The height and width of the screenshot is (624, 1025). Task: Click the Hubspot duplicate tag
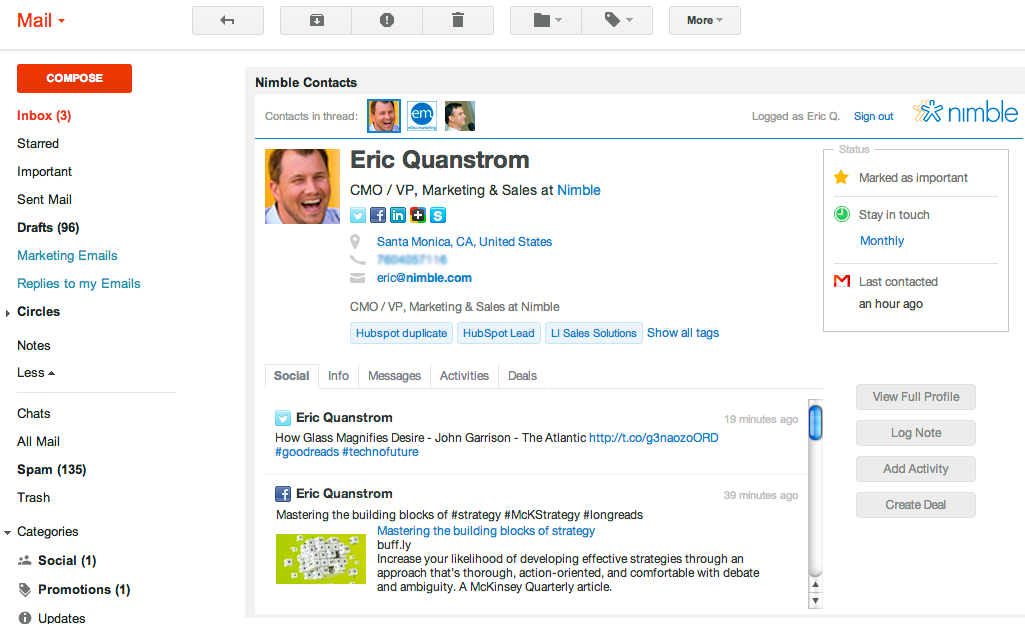[x=401, y=333]
